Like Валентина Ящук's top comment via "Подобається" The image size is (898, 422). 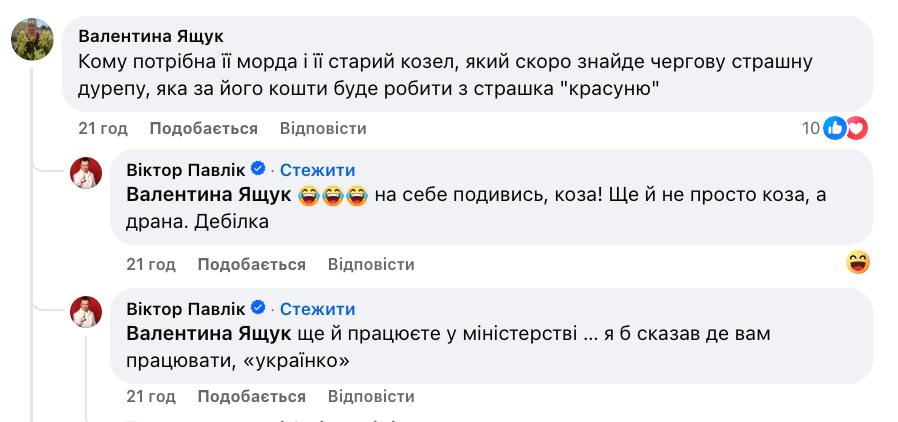[x=204, y=128]
